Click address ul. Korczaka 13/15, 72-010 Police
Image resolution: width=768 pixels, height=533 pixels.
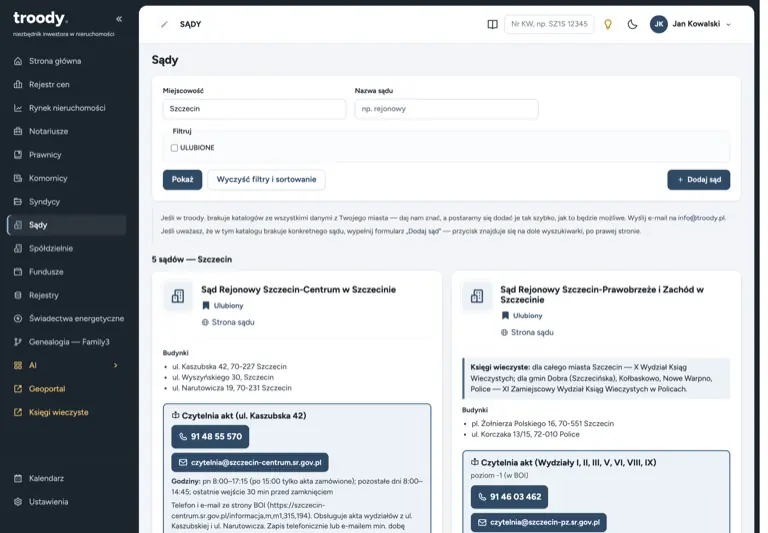pos(525,434)
